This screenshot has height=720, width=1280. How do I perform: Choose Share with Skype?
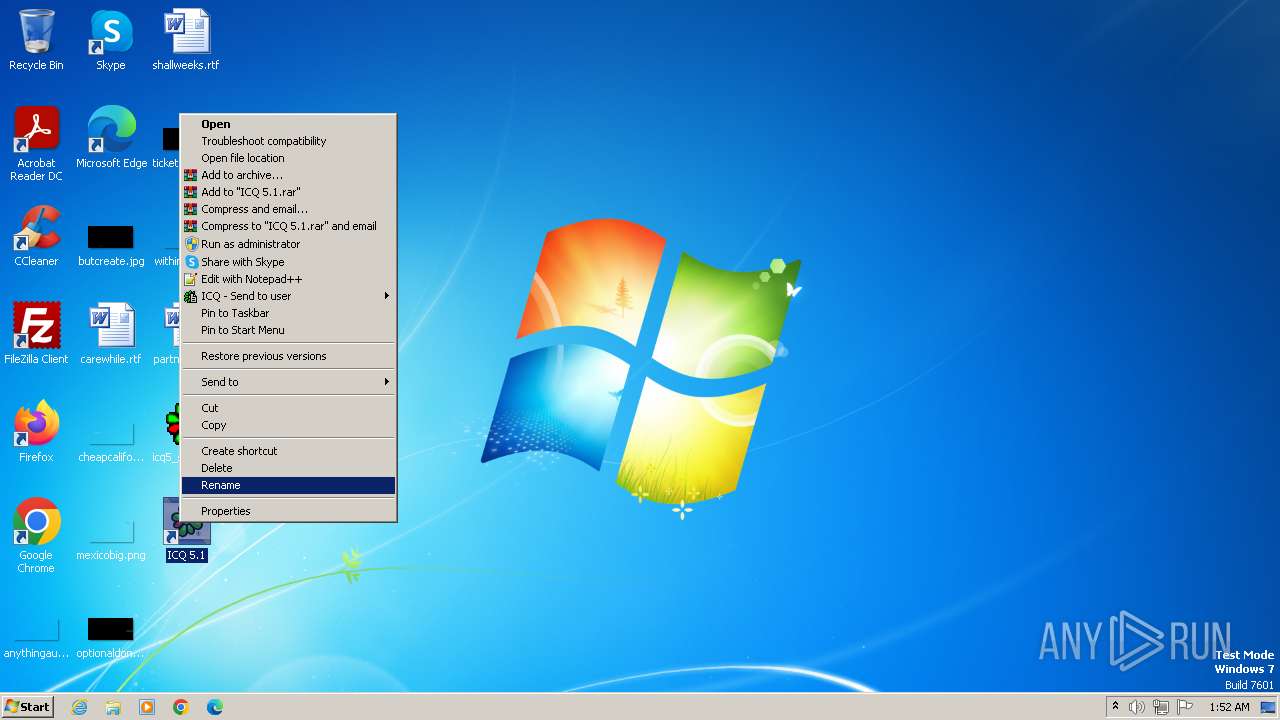point(288,262)
